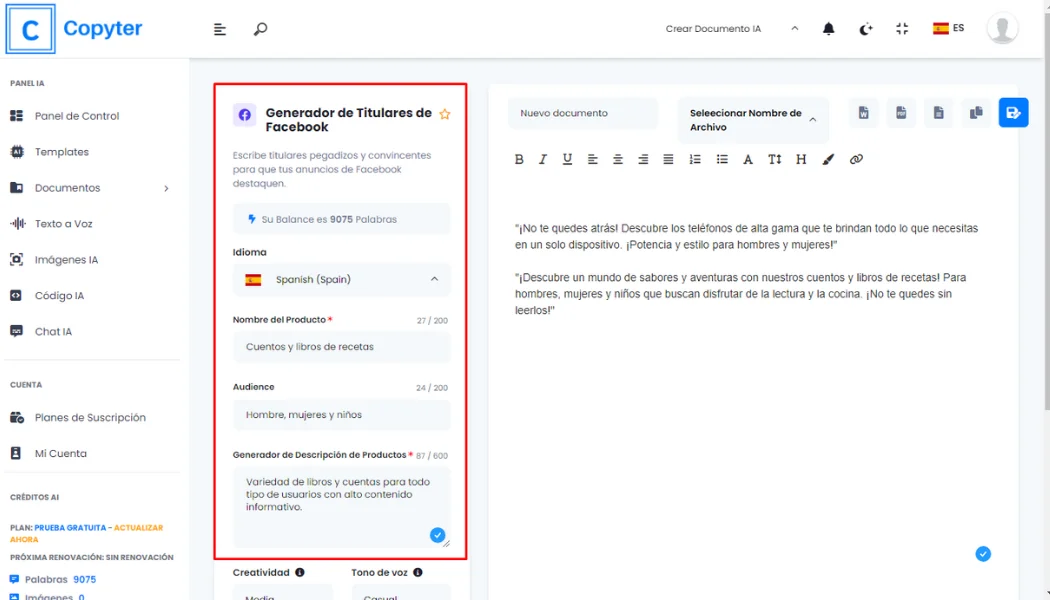Screen dimensions: 1050x600
Task: Mark template as favorite with star
Action: (445, 114)
